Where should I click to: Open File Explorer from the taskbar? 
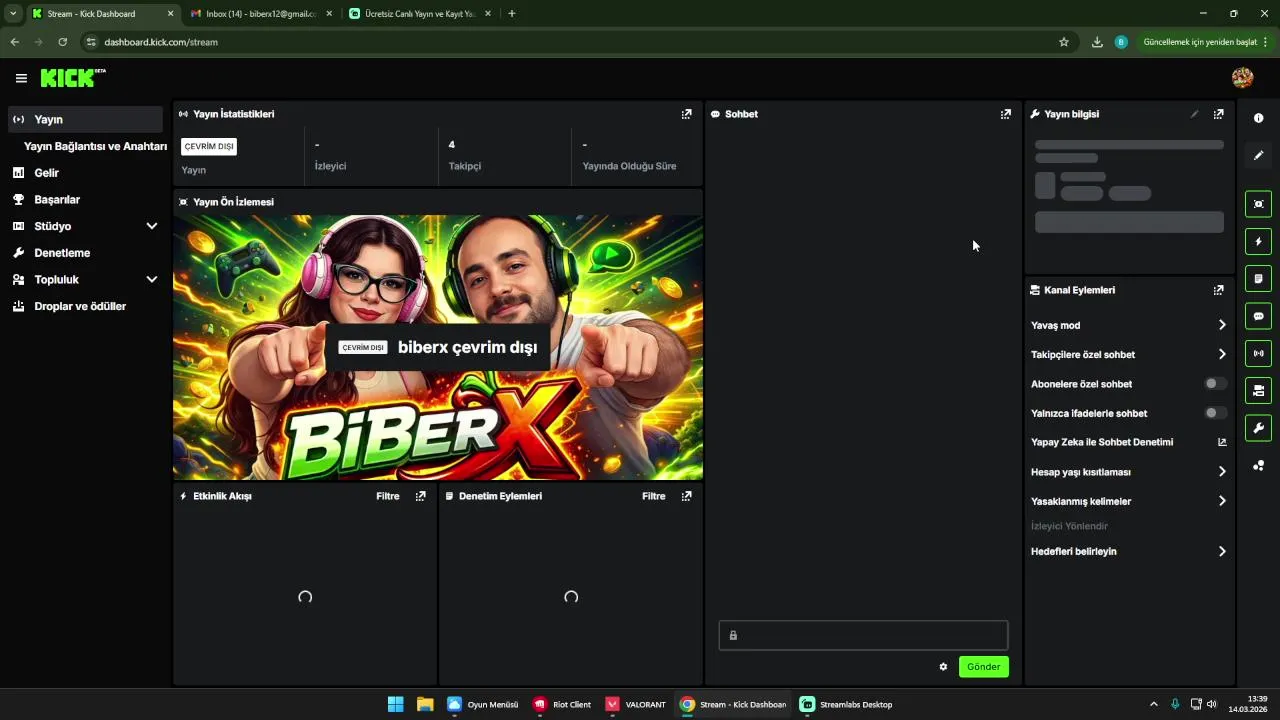click(425, 704)
